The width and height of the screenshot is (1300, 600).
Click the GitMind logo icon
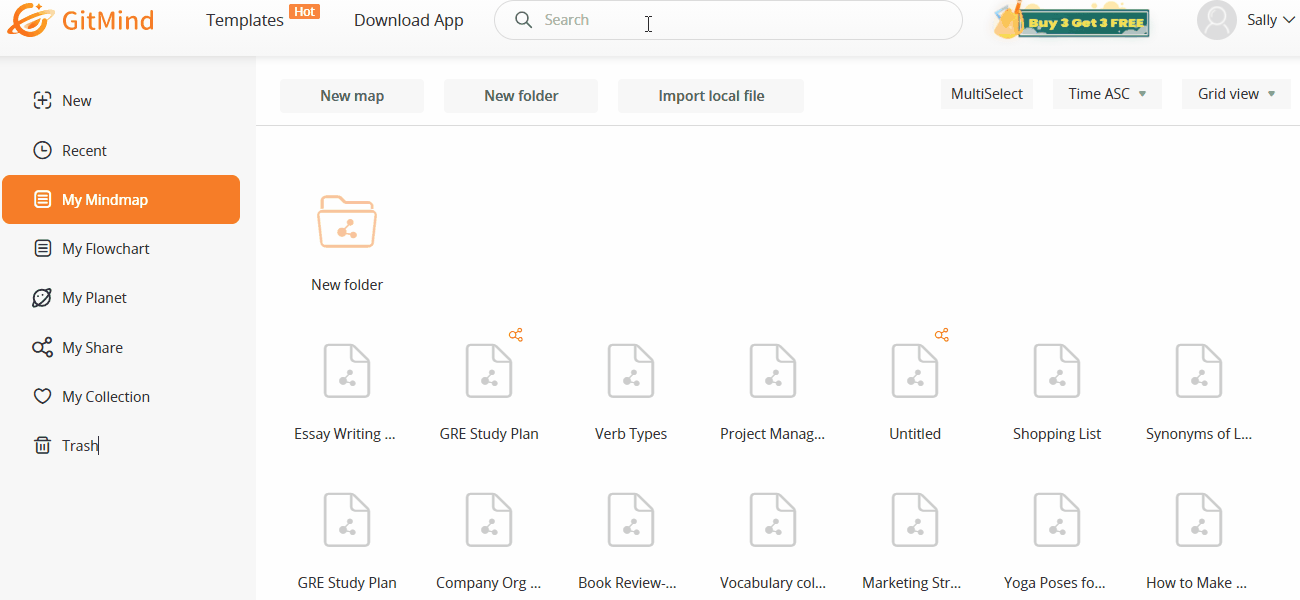29,20
